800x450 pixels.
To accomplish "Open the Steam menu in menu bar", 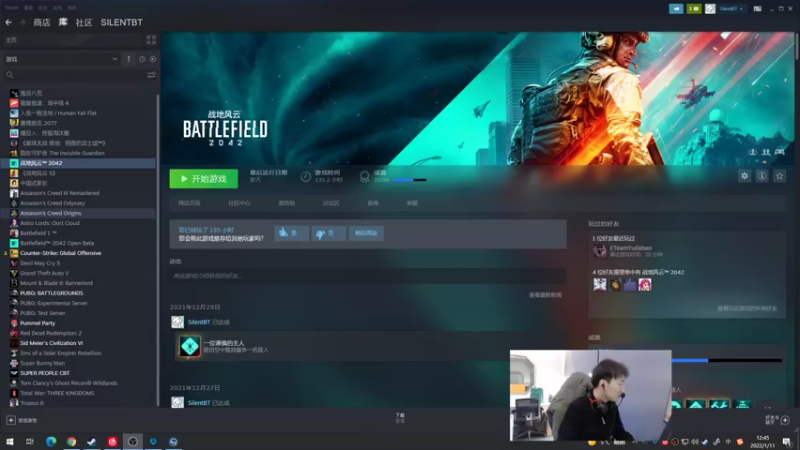I will point(12,8).
